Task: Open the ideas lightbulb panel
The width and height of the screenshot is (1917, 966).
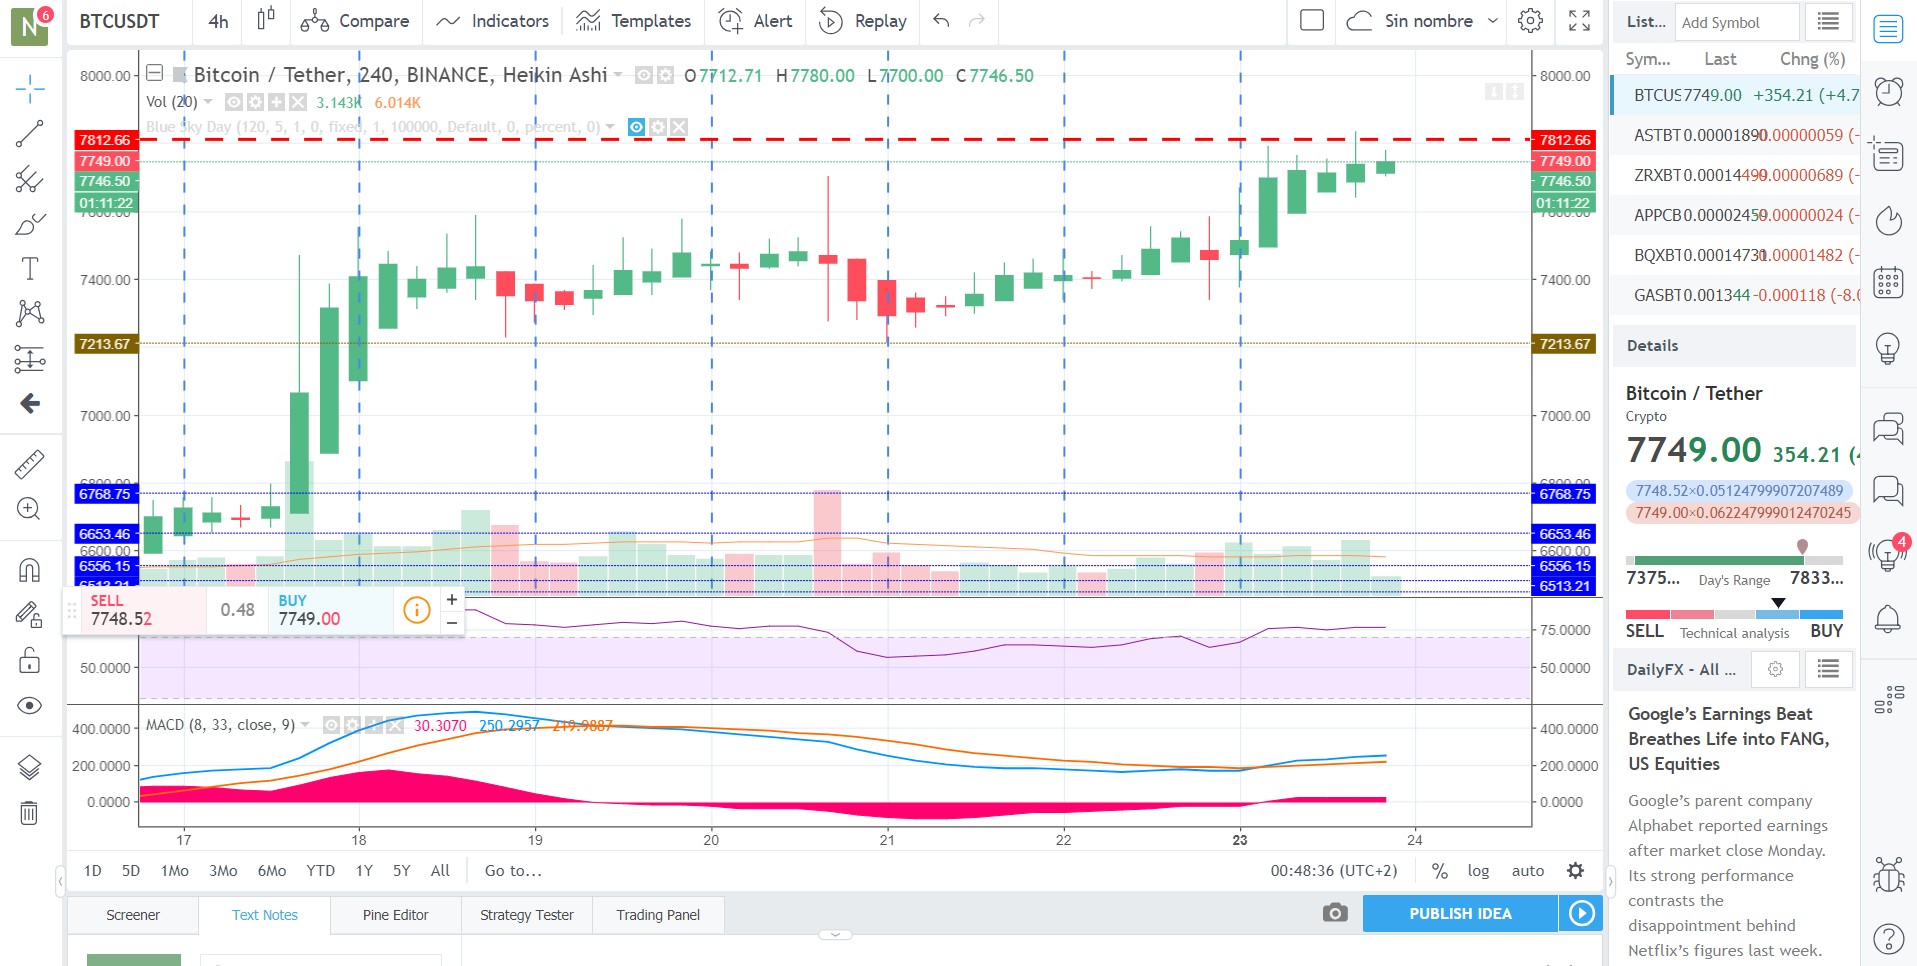Action: (1888, 348)
